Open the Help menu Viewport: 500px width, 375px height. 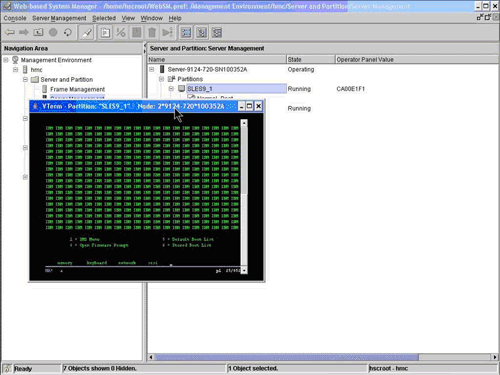point(175,18)
